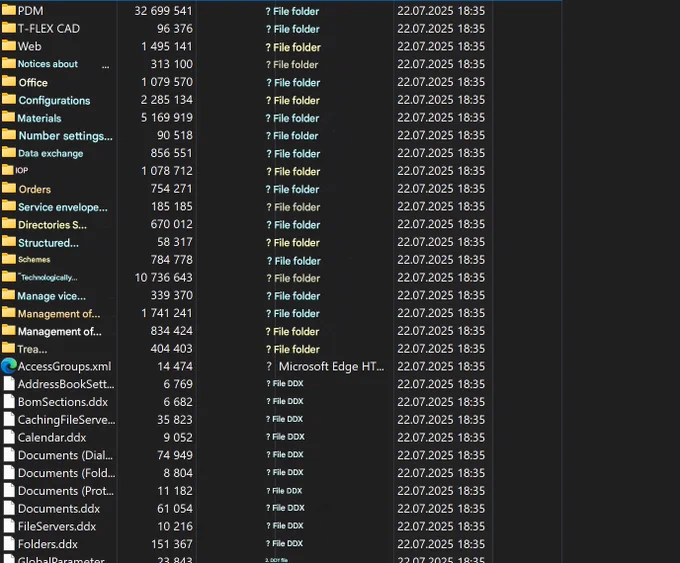Select 'Management of...' folder sized 1 741 241

59,314
